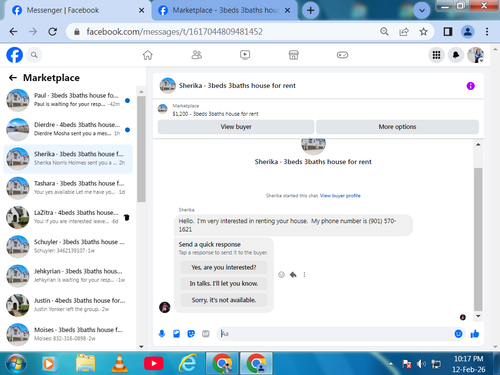Open the Marketplace storefront icon

(x=294, y=55)
